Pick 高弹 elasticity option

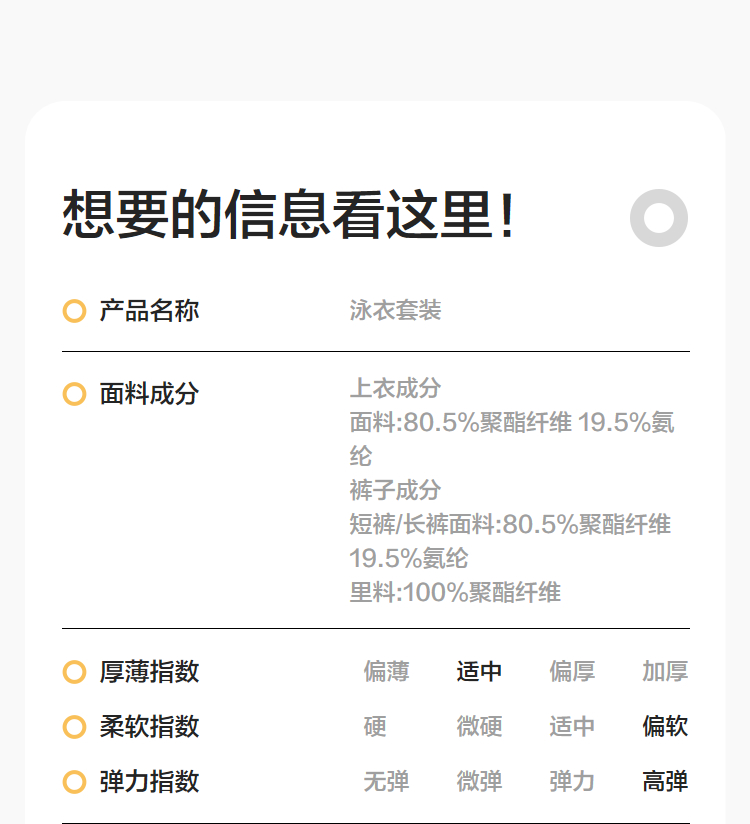[665, 782]
